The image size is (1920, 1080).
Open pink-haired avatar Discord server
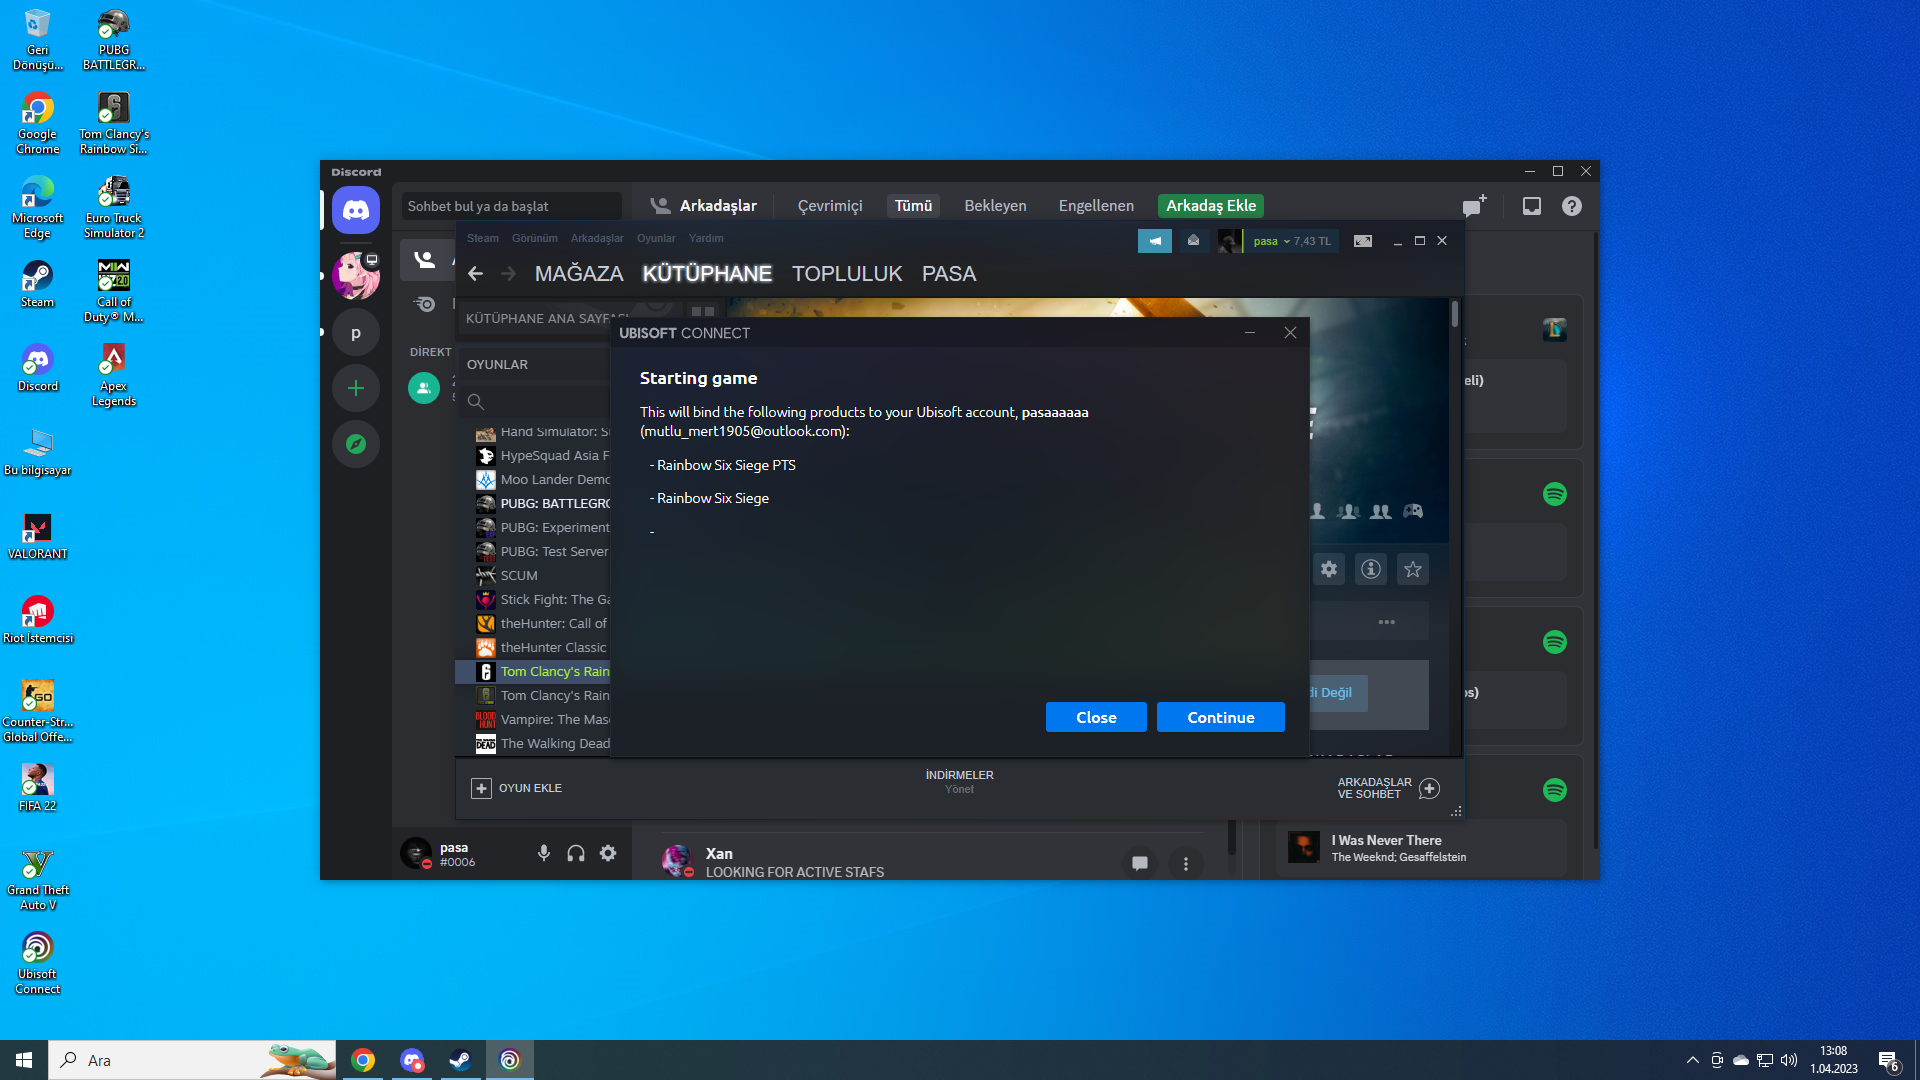point(356,275)
